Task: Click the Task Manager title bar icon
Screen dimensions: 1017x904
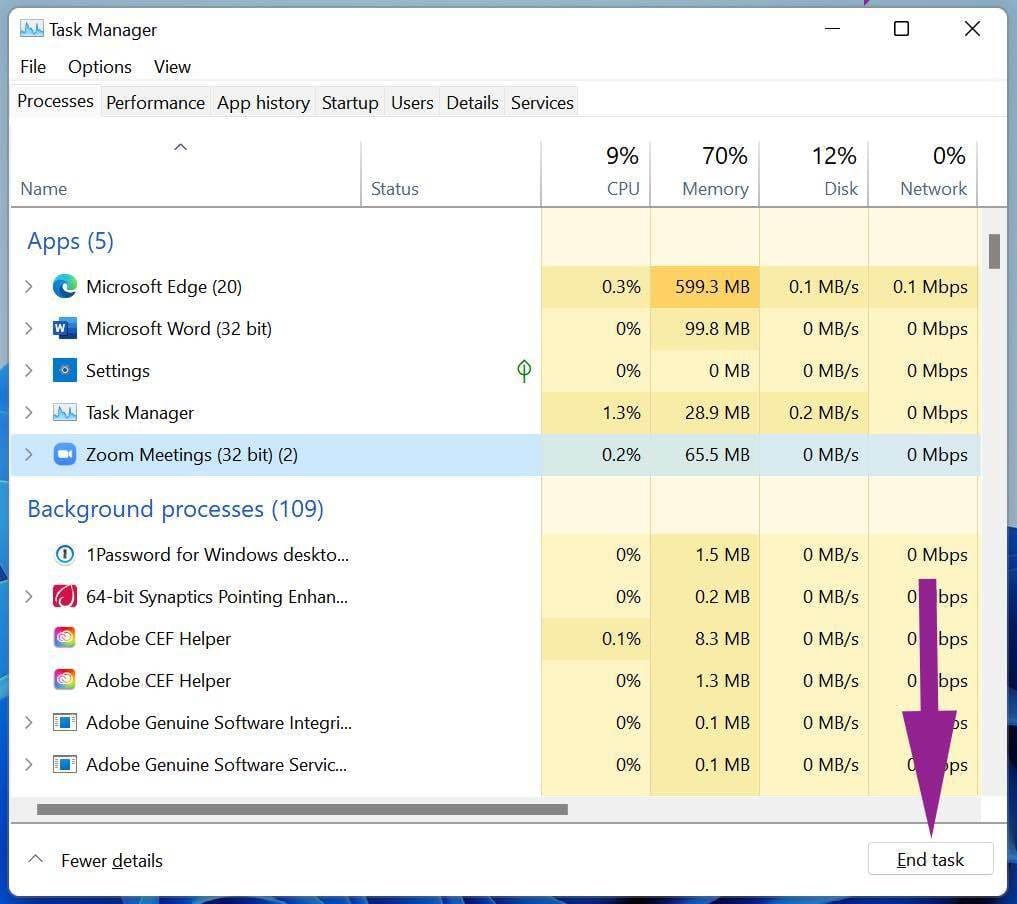Action: (31, 29)
